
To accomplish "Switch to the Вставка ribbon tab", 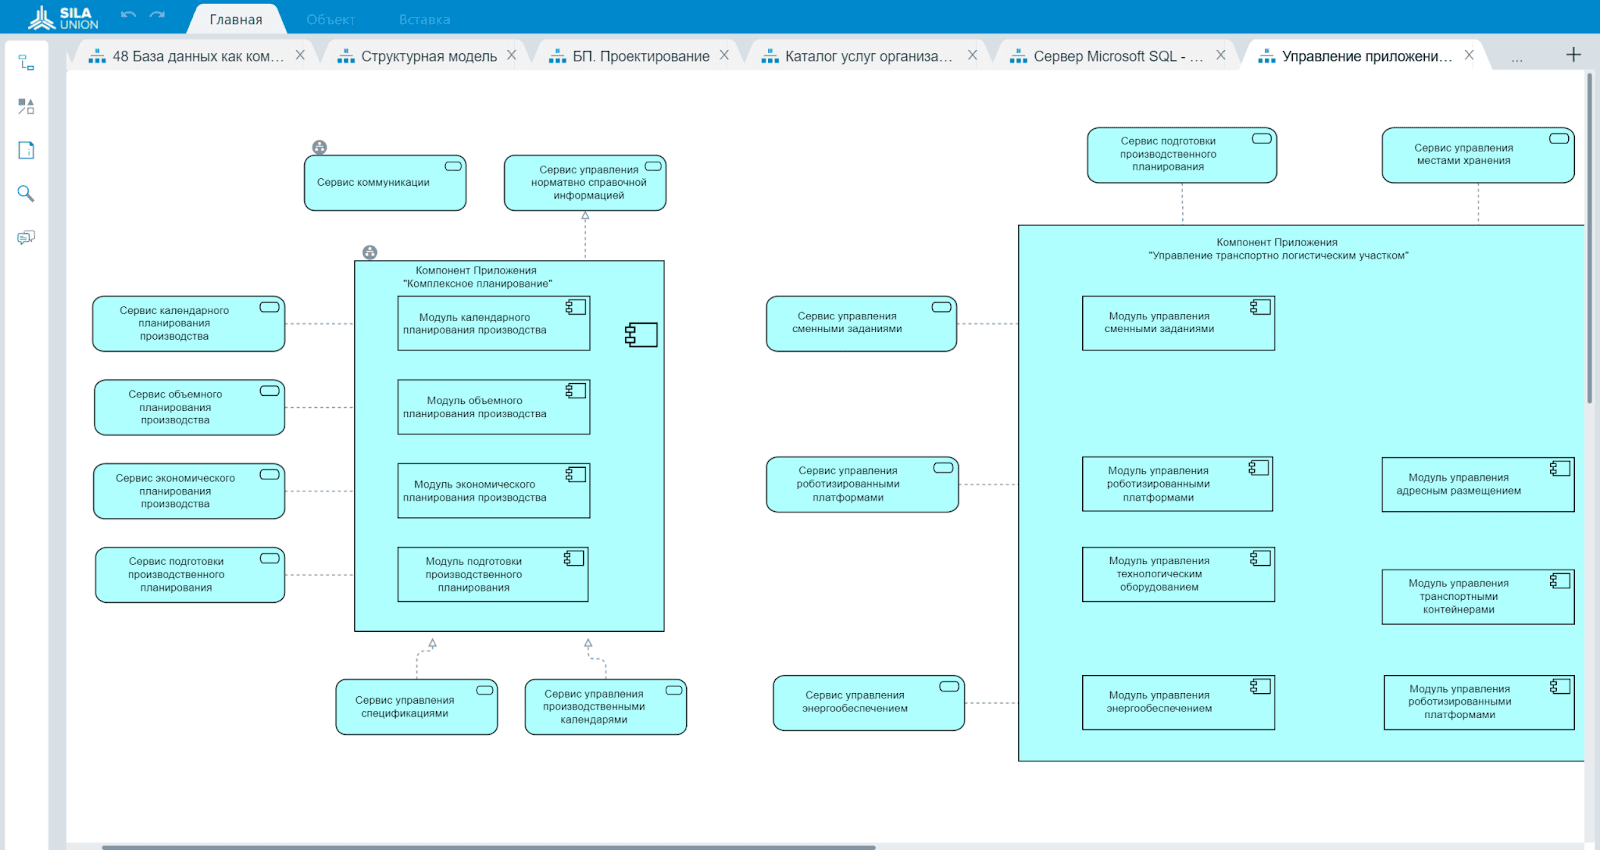I will point(424,19).
